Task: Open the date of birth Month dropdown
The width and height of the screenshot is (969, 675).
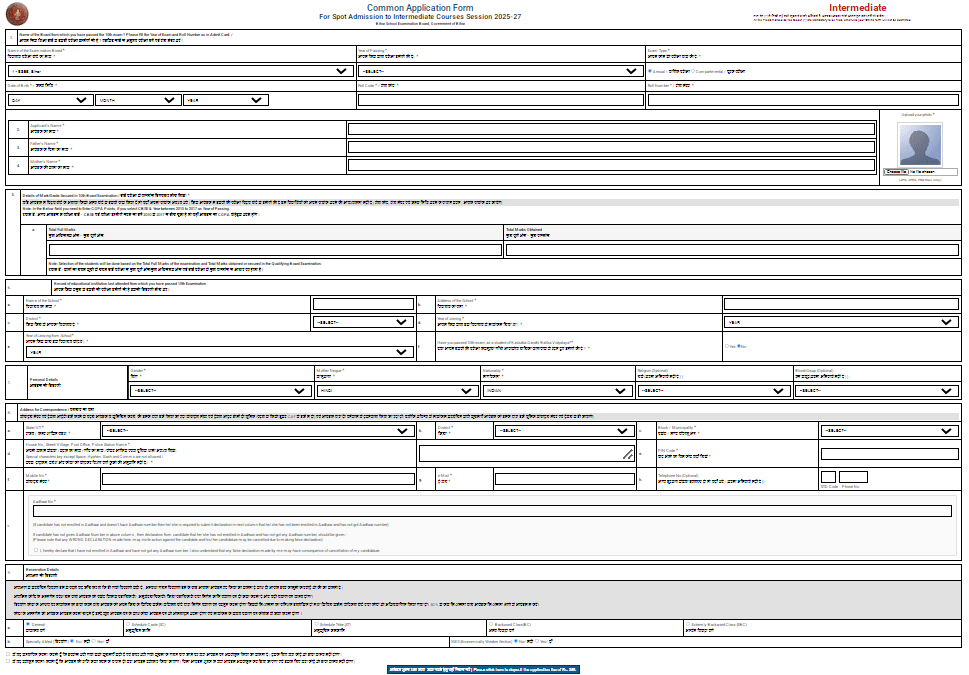Action: (x=136, y=100)
